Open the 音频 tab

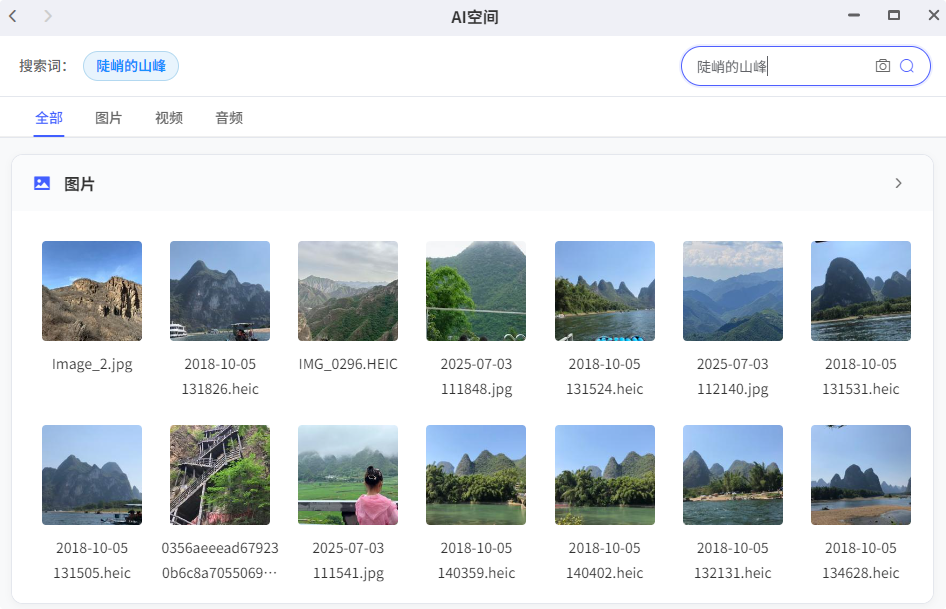click(x=229, y=118)
